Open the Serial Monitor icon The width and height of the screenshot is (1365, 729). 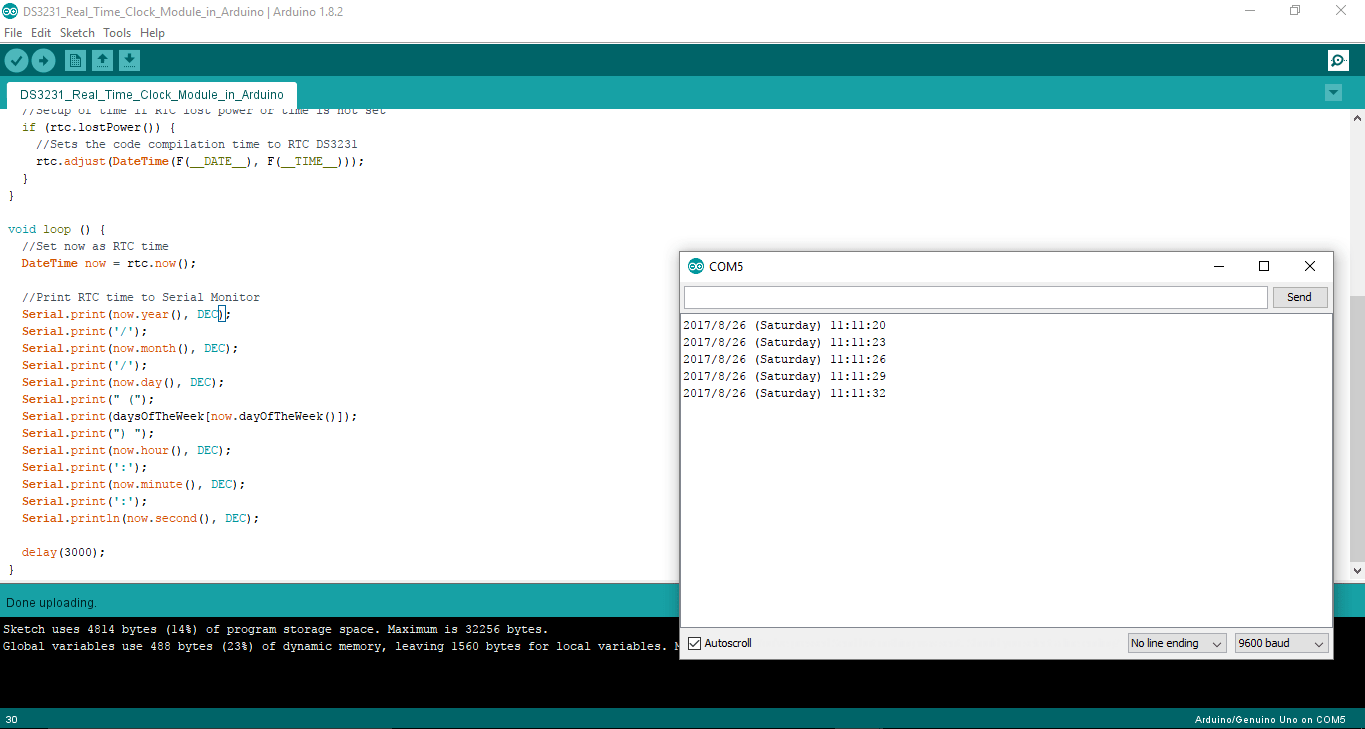(1338, 60)
